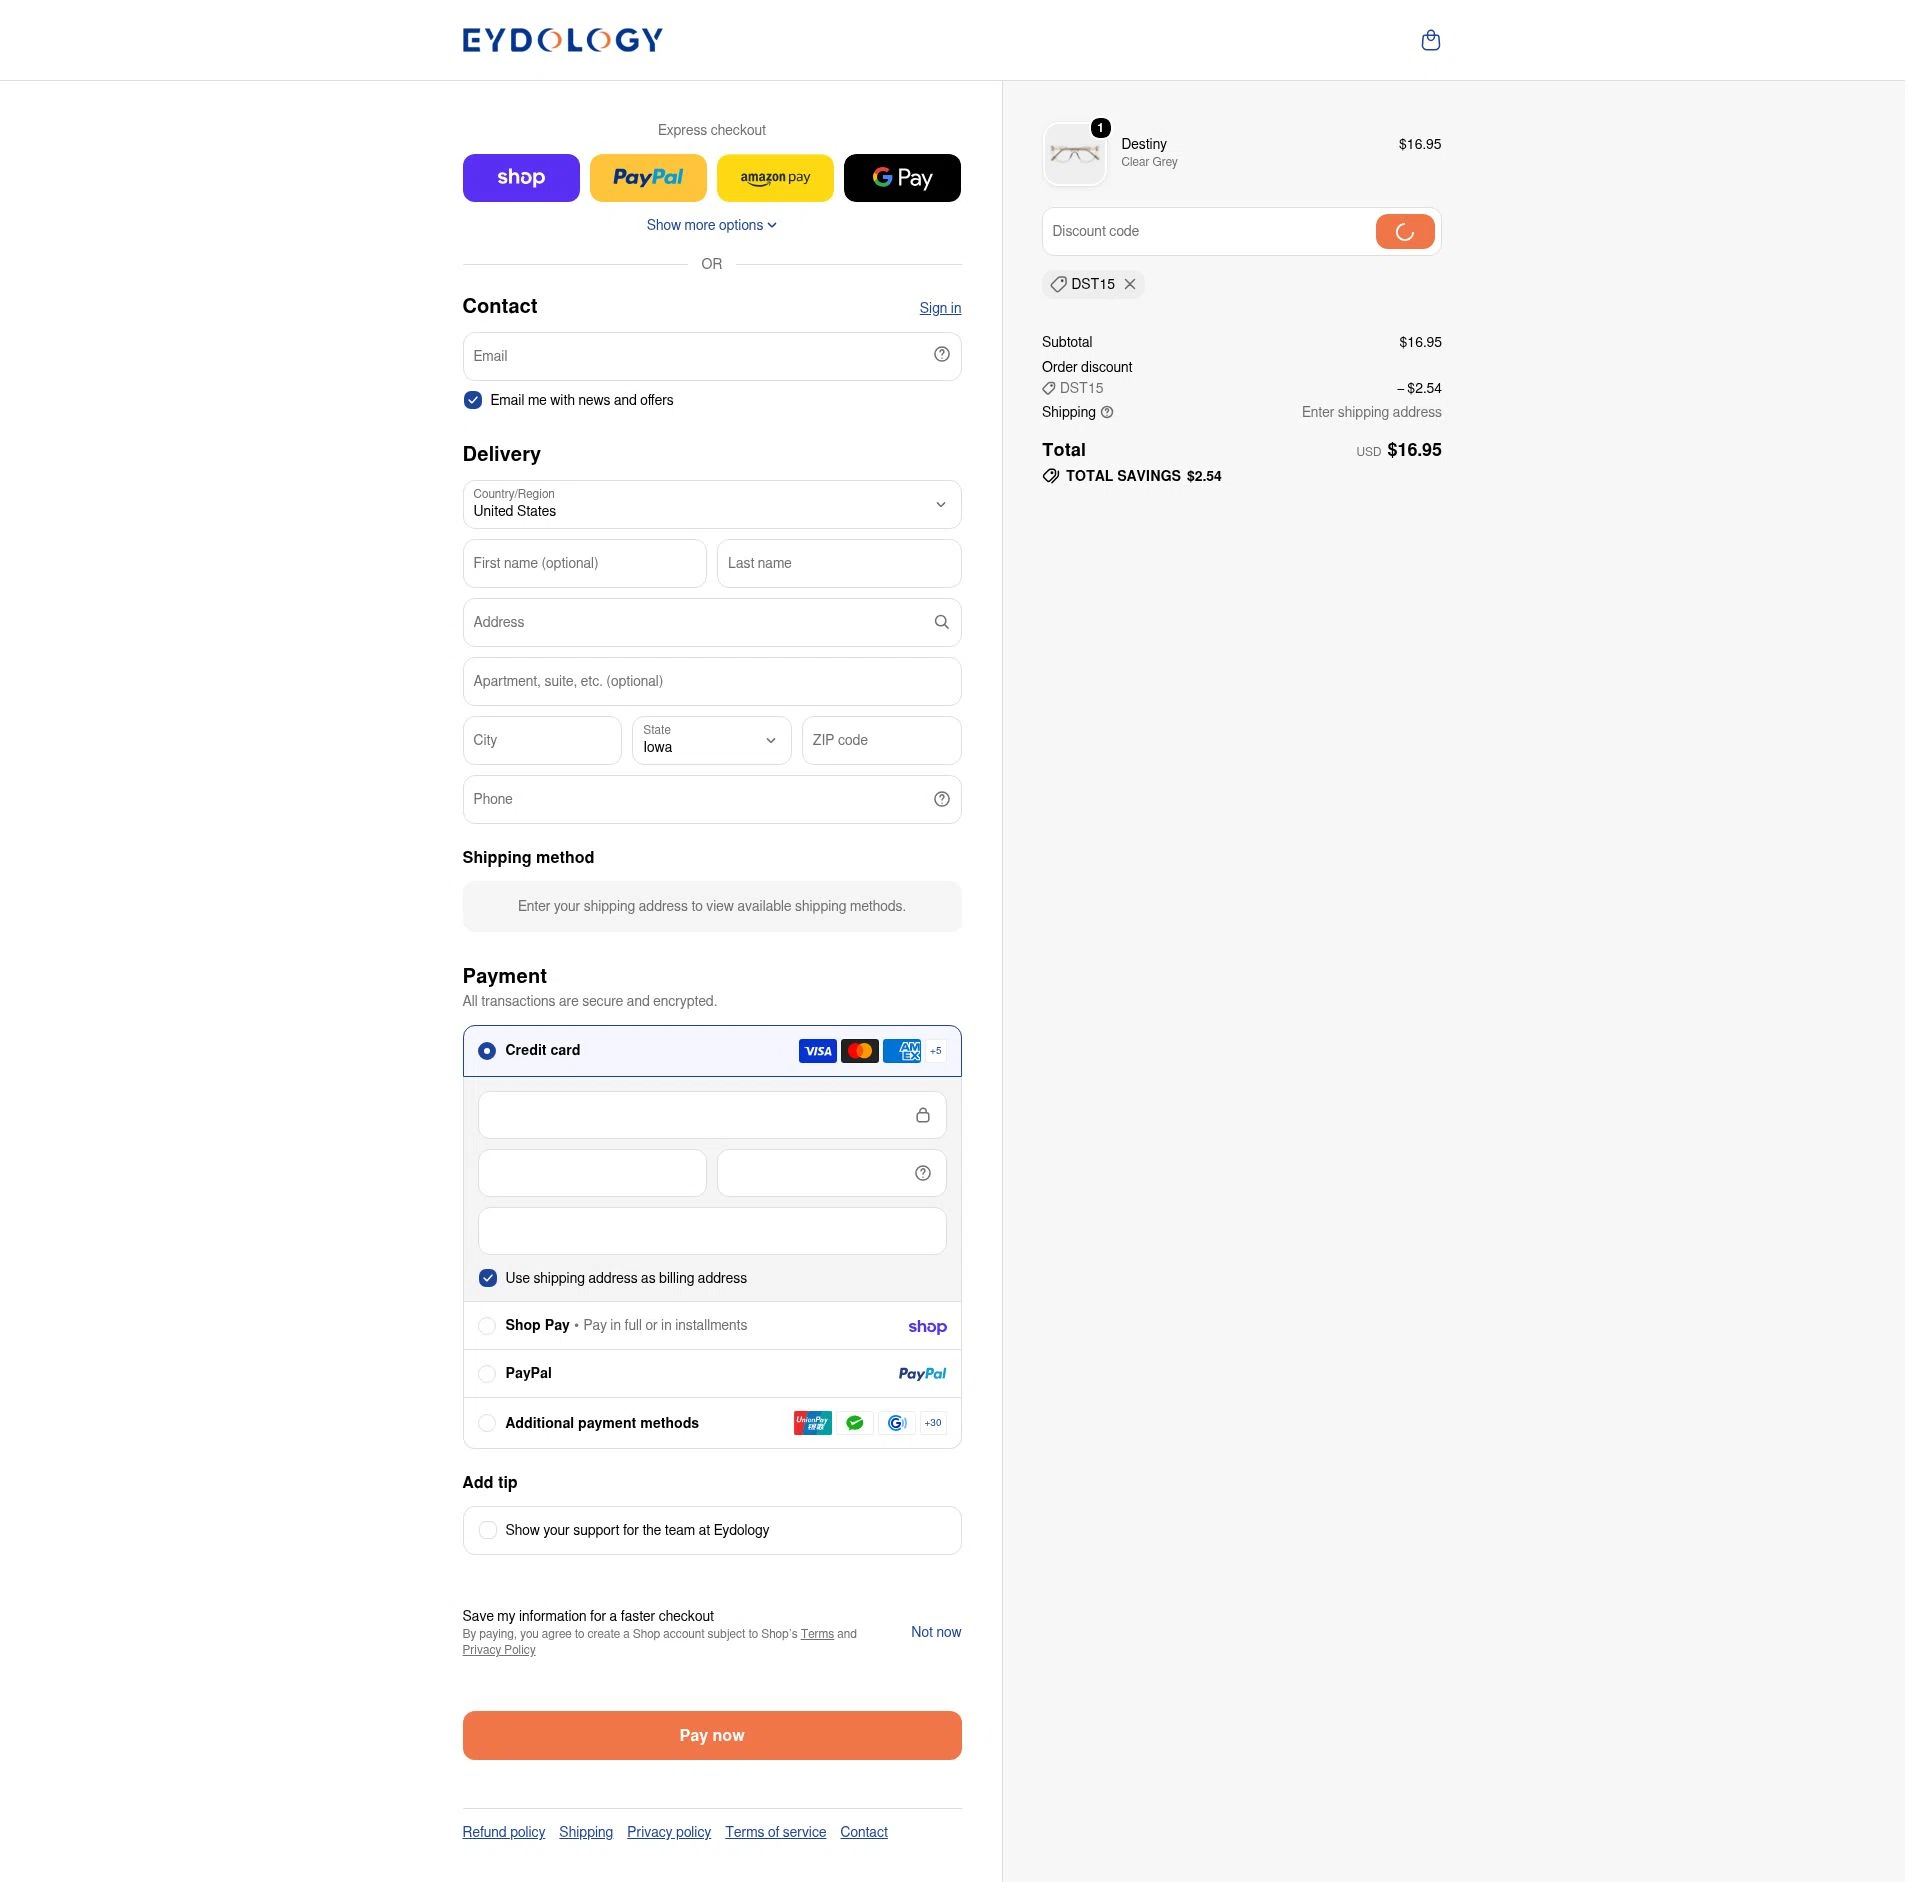The height and width of the screenshot is (1882, 1920).
Task: Remove the DST15 discount code tag
Action: click(1130, 284)
